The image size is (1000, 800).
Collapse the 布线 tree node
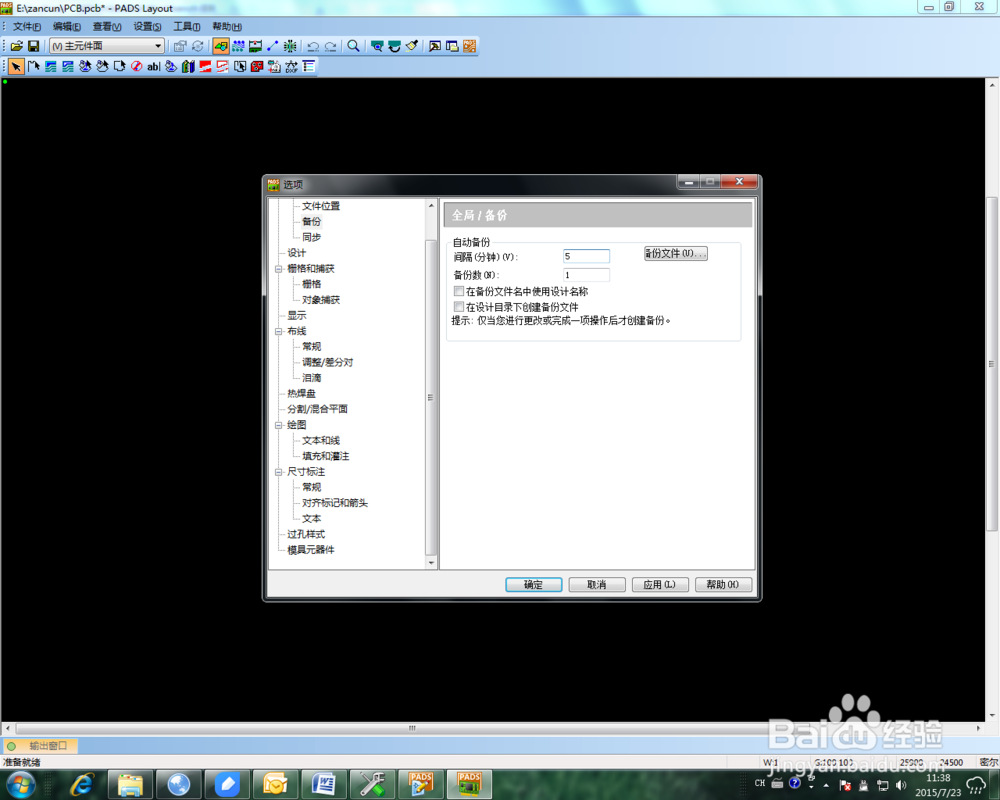pyautogui.click(x=279, y=331)
